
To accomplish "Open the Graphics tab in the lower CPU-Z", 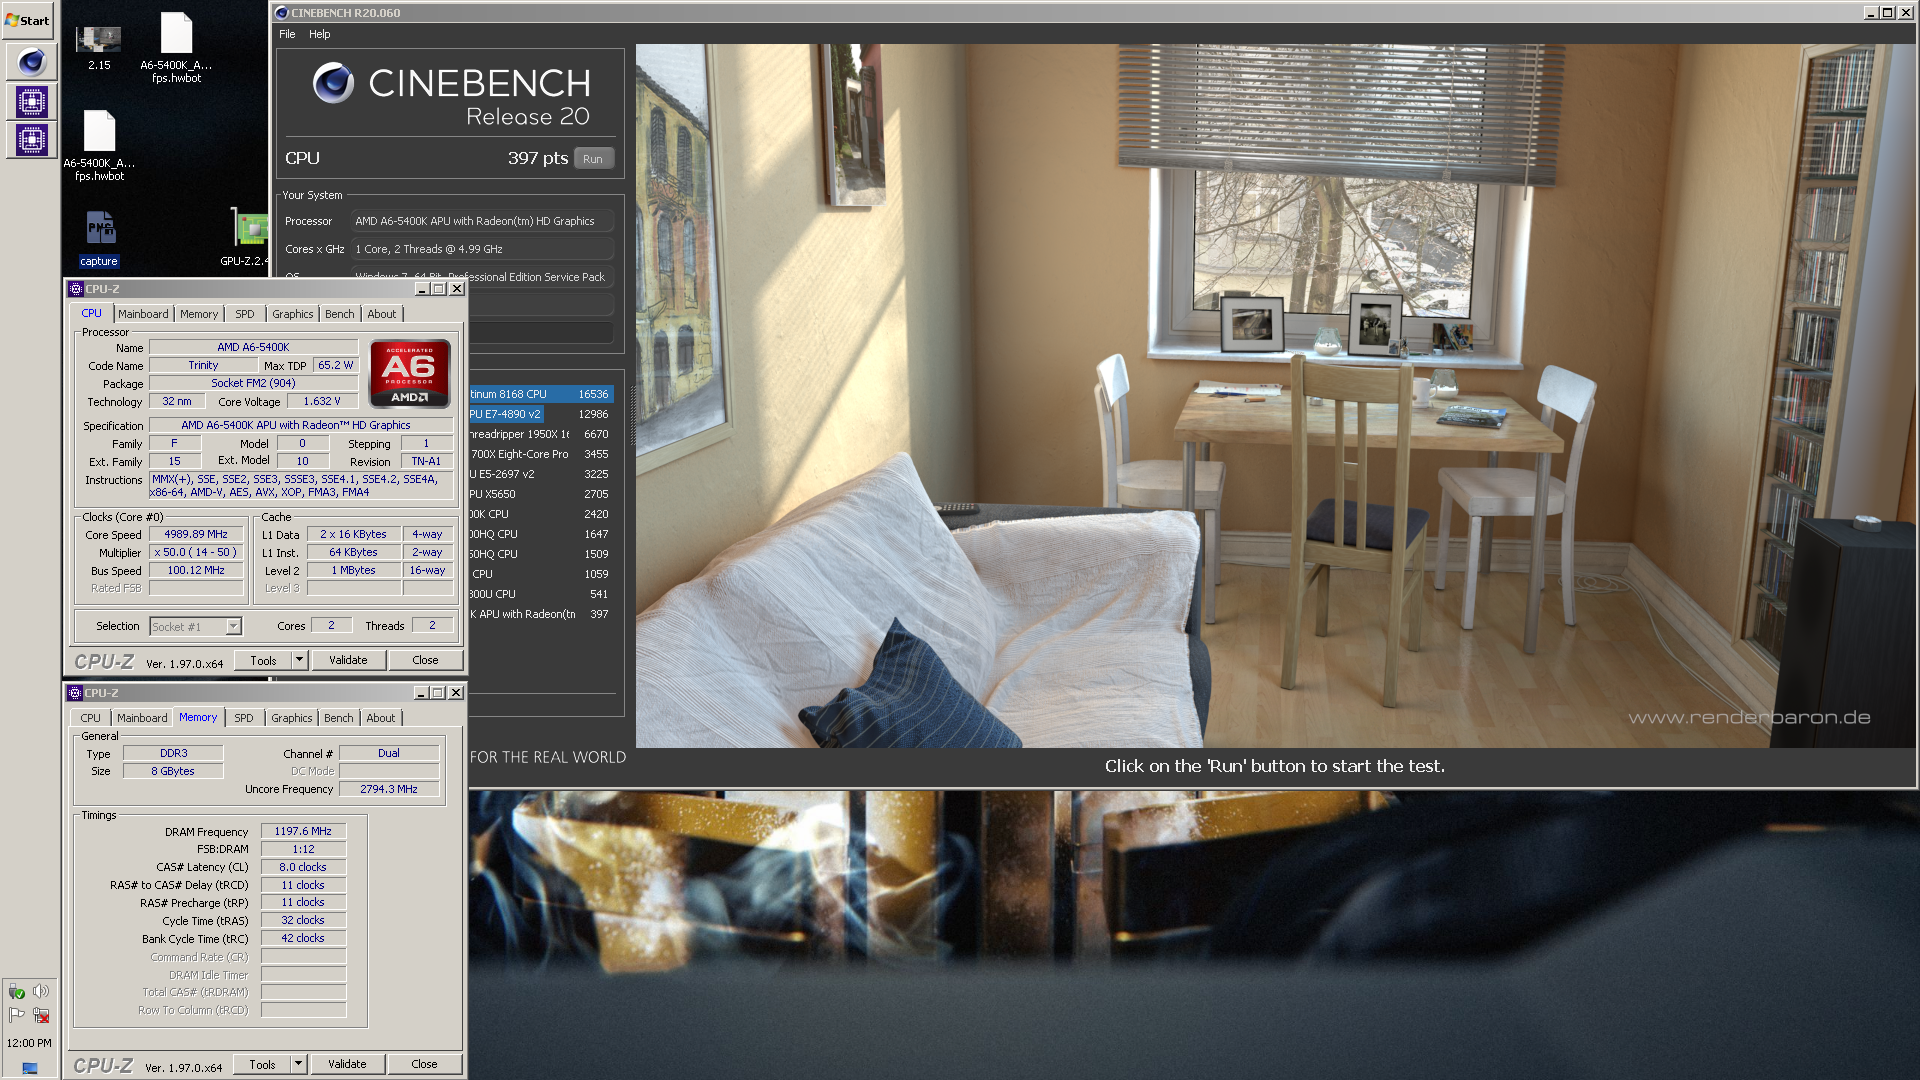I will 291,718.
